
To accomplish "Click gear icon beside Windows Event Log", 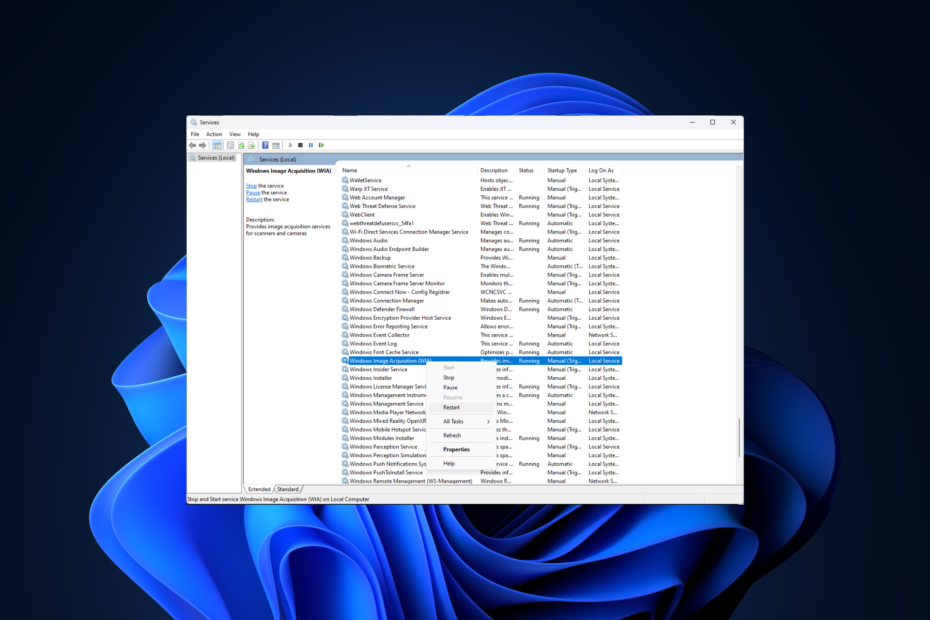I will click(345, 344).
